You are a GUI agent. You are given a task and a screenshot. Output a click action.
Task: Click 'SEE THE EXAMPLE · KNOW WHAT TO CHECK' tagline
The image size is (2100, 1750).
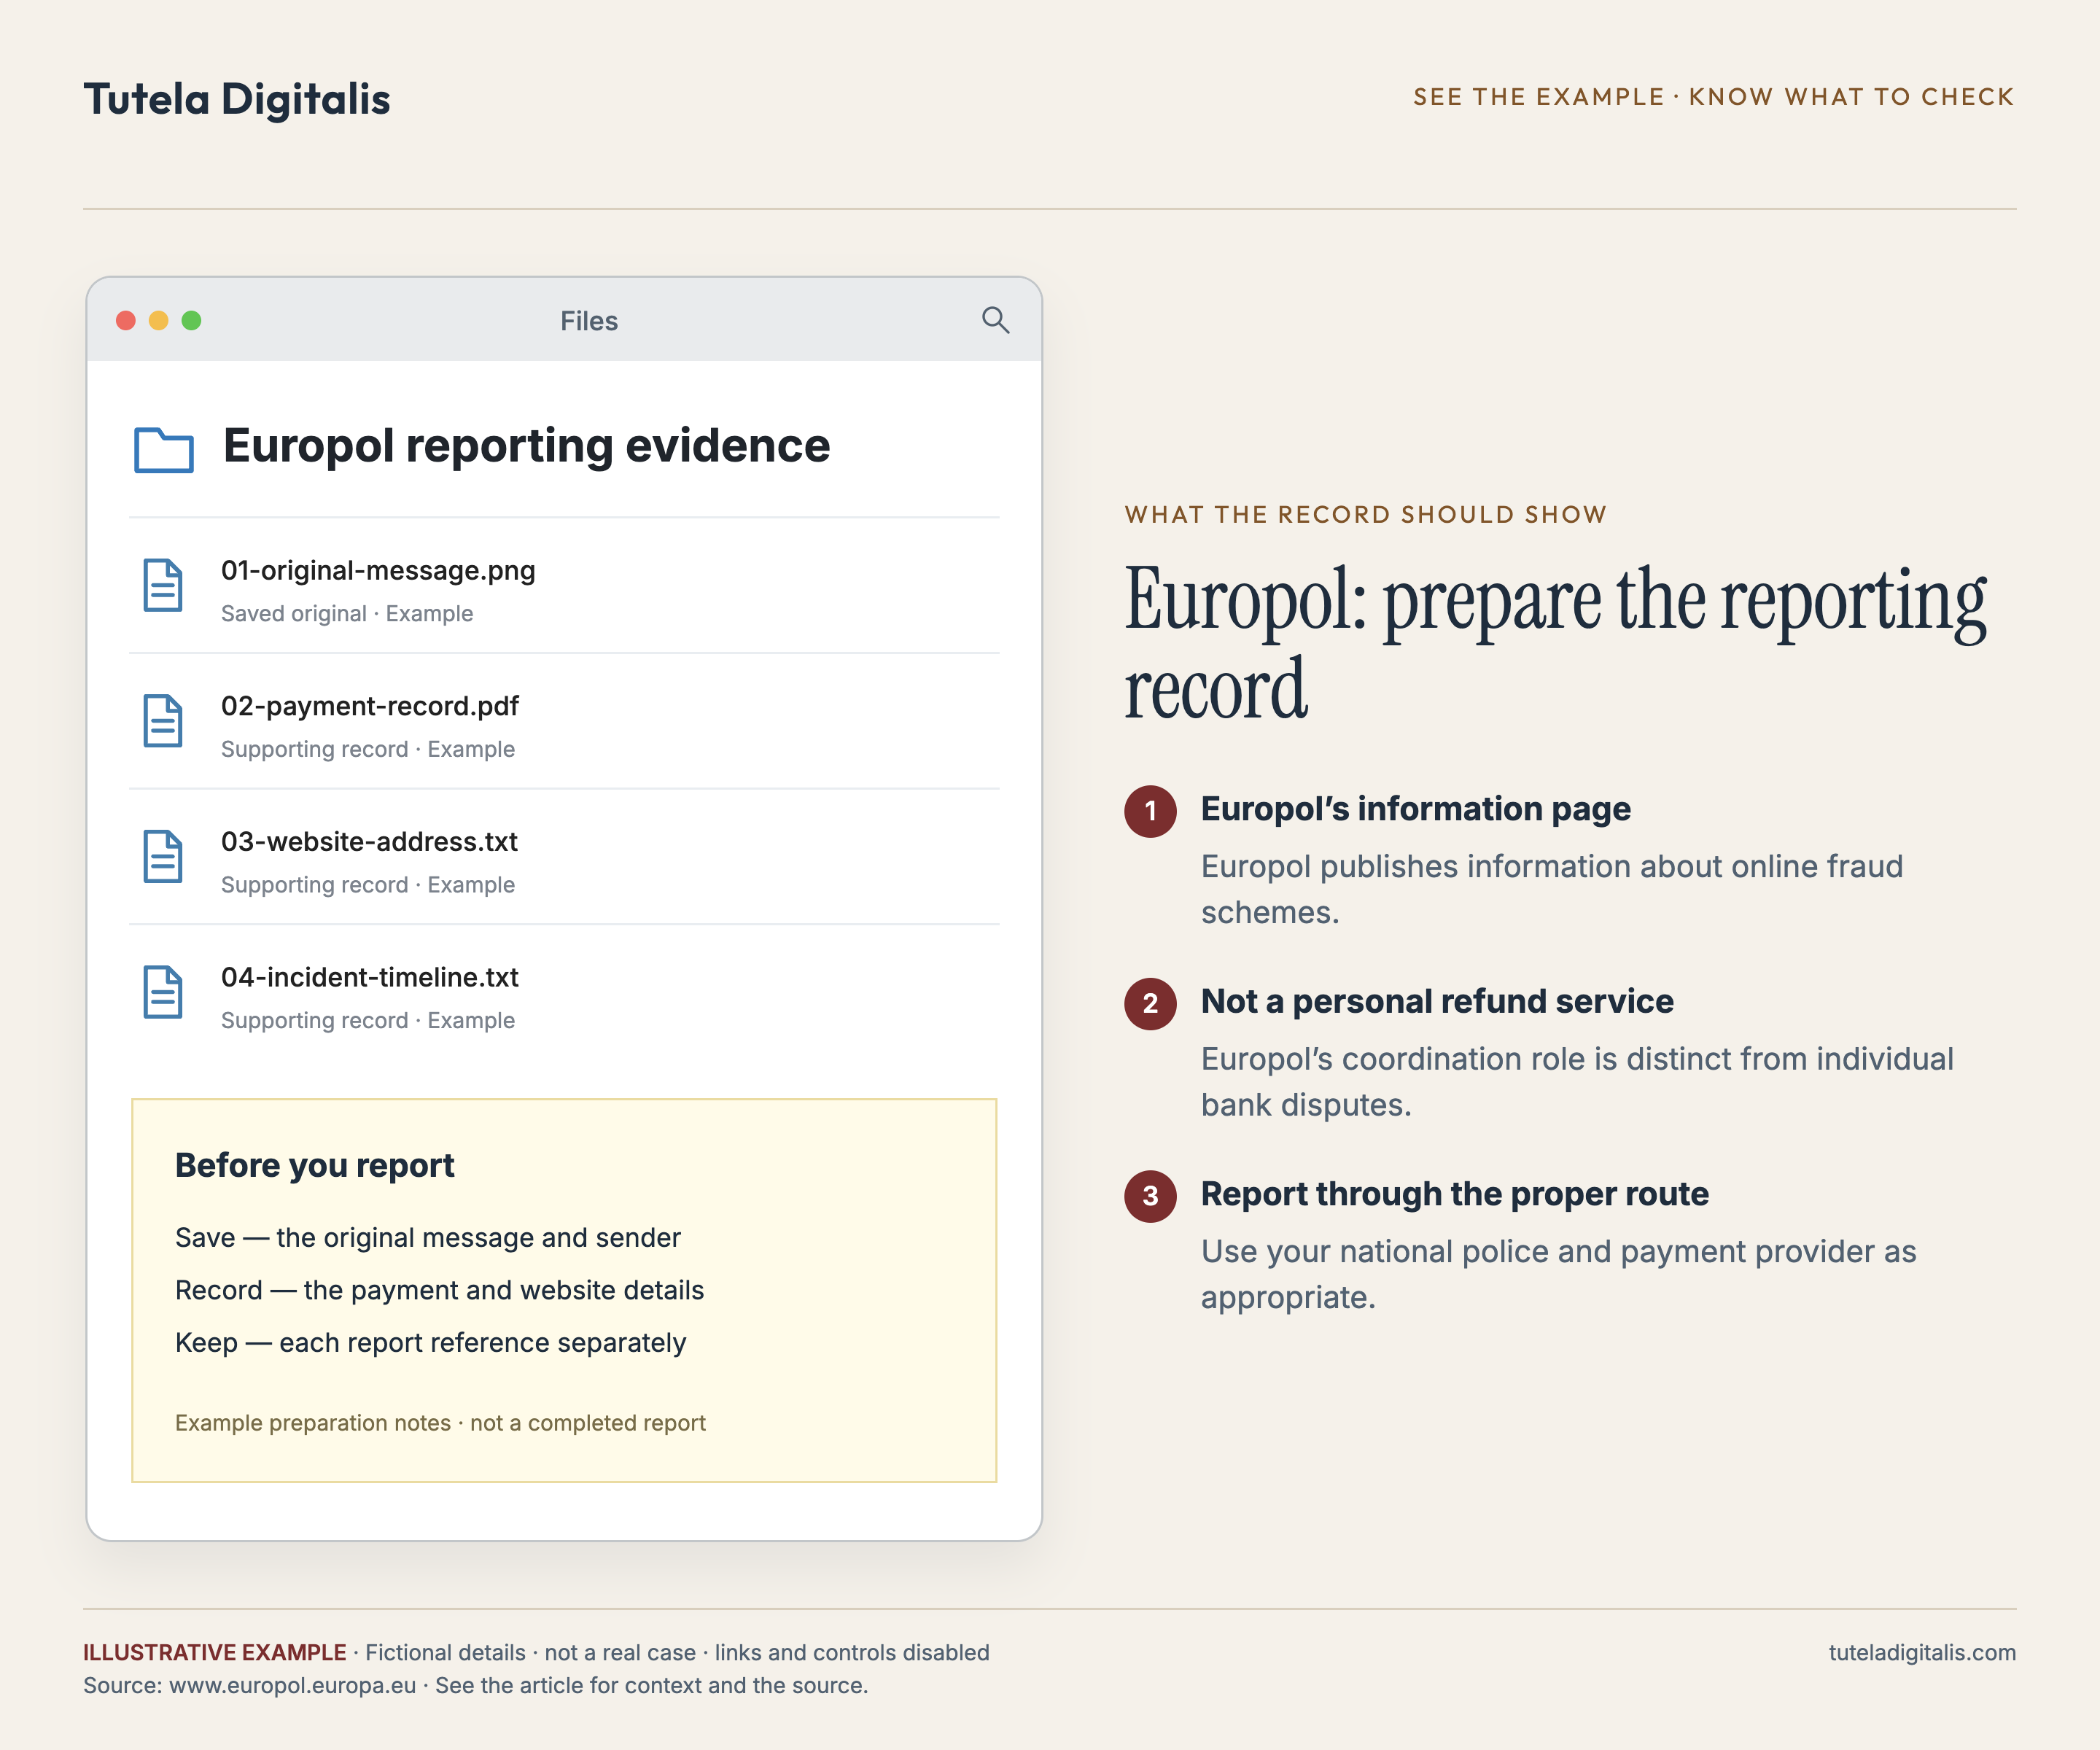tap(1714, 97)
